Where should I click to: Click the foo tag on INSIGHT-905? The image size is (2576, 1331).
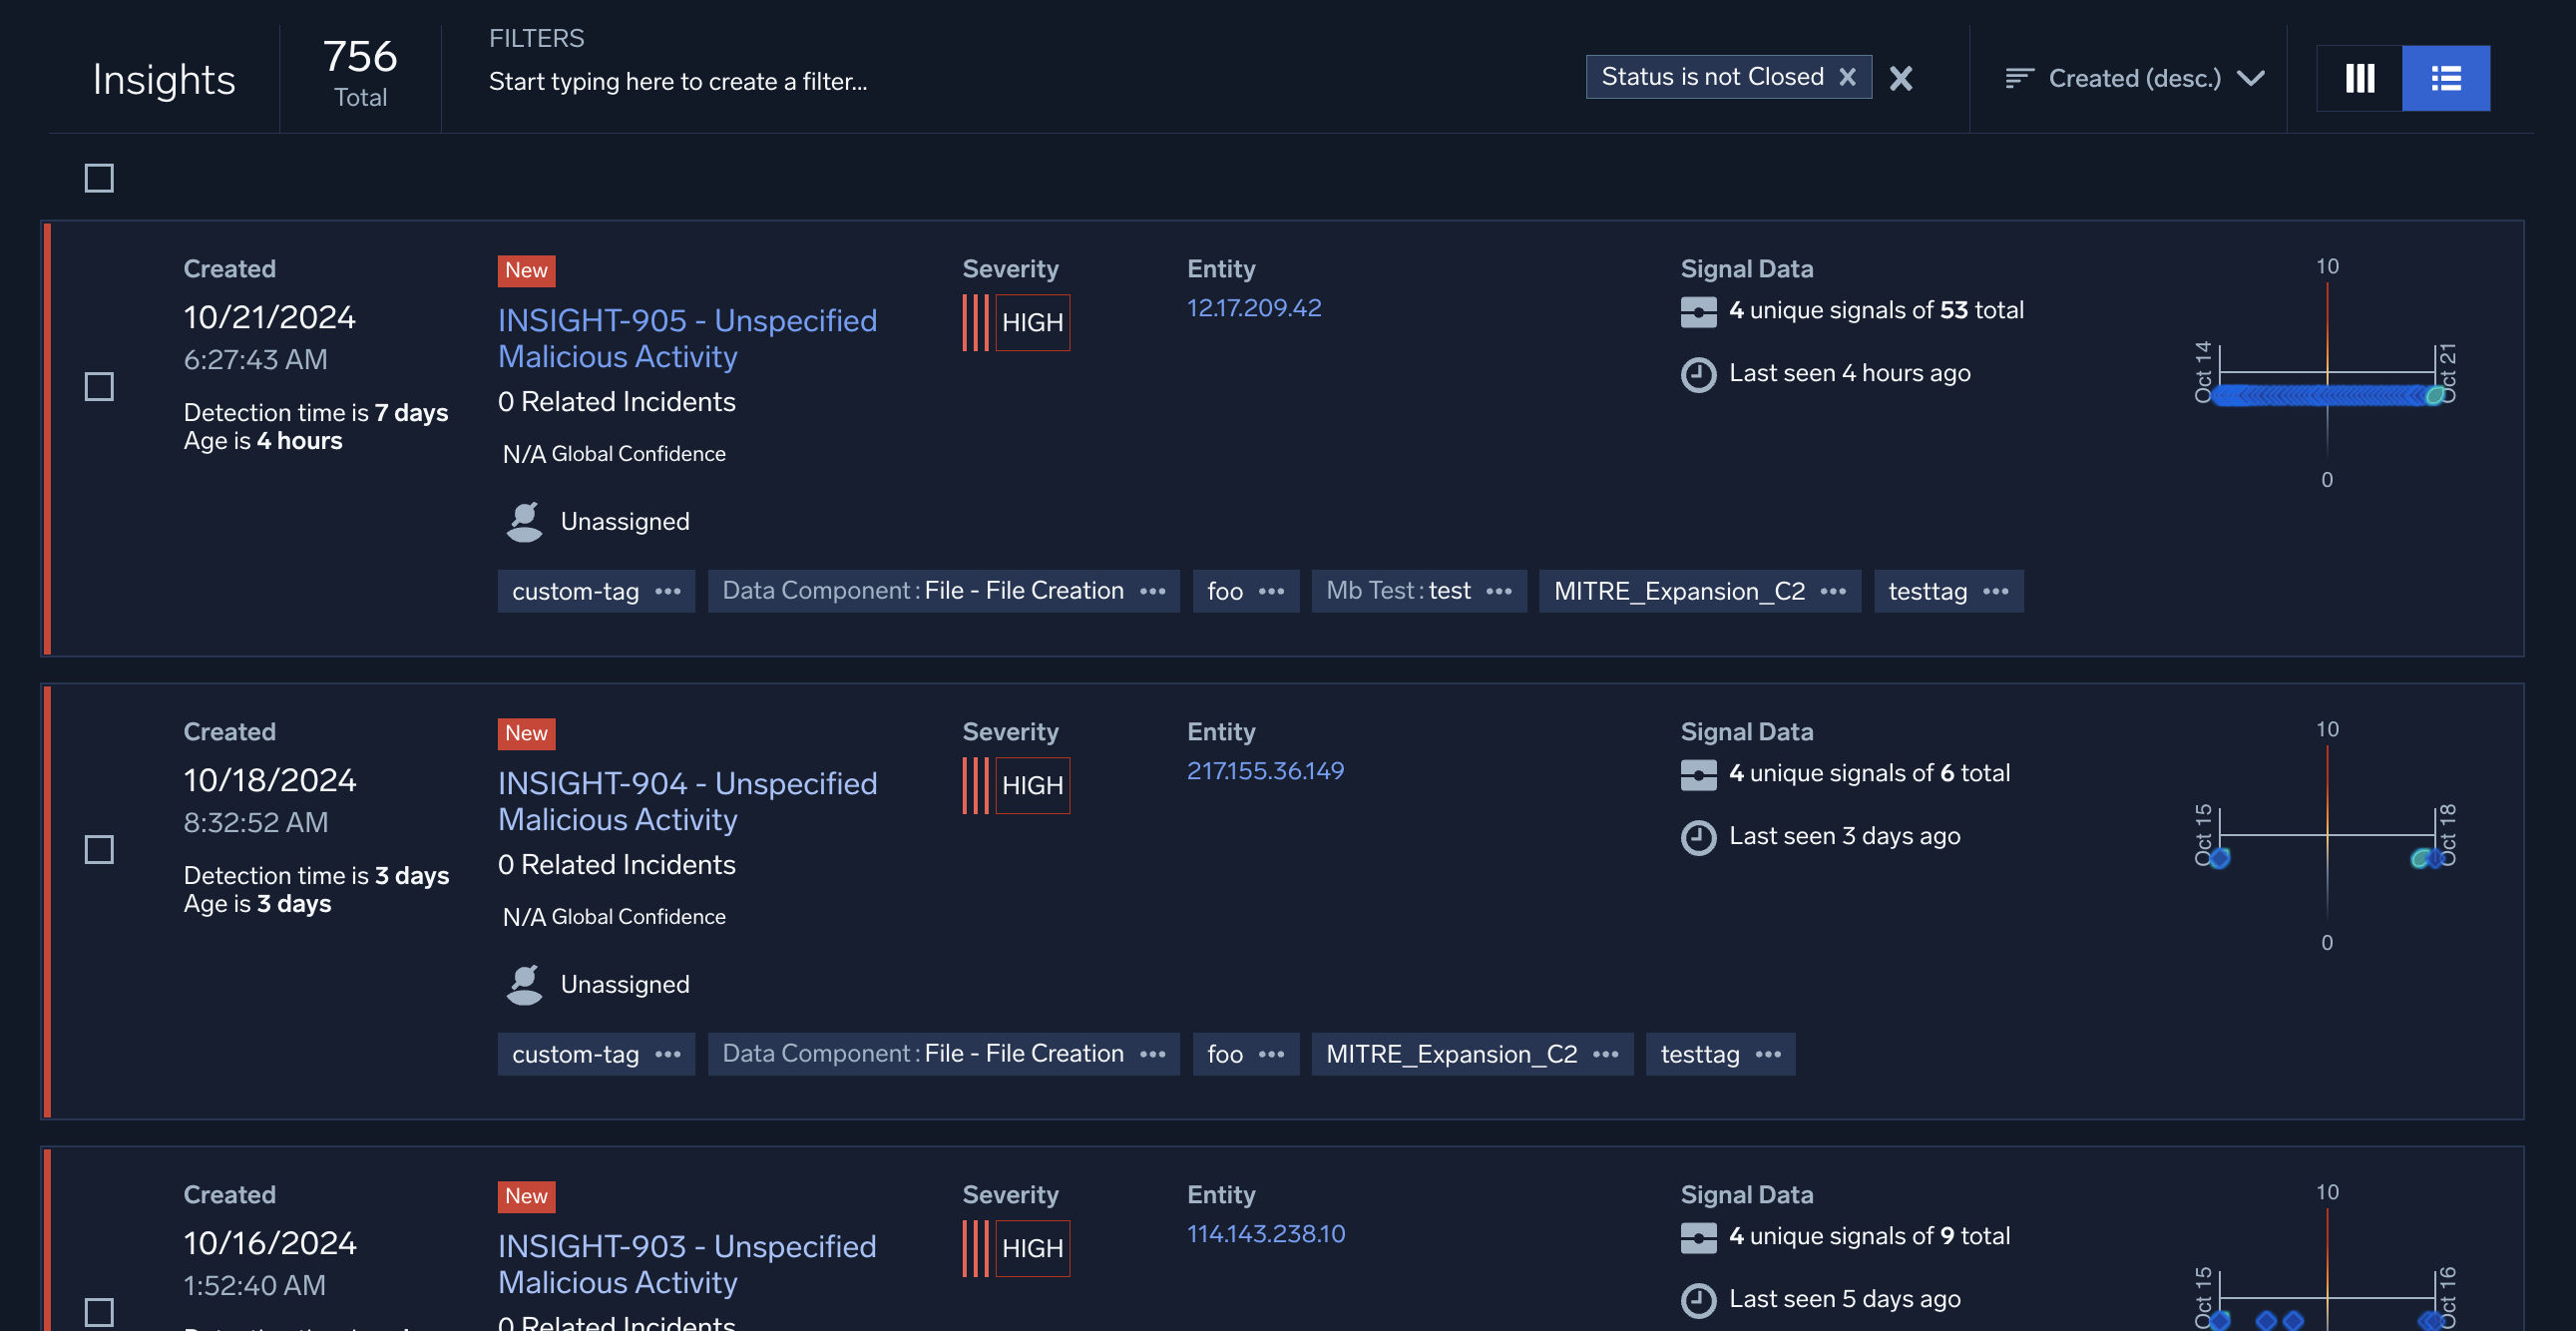coord(1224,591)
